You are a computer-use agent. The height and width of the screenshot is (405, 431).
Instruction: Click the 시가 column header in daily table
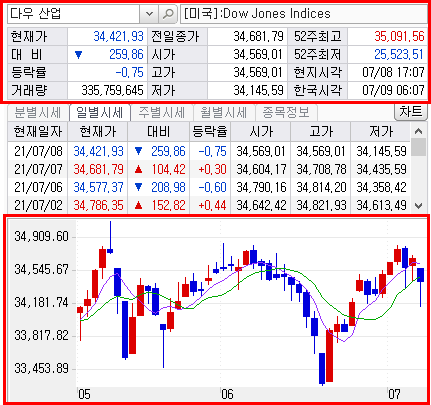click(x=260, y=132)
